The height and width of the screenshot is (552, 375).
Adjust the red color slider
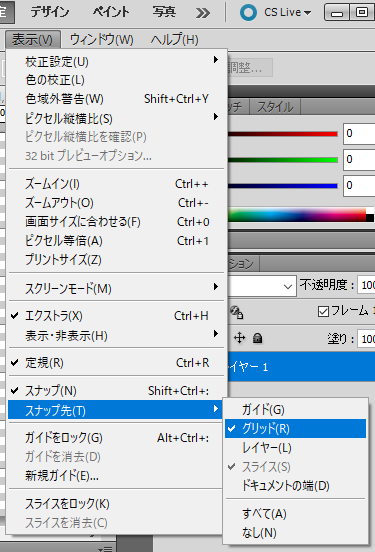[283, 134]
